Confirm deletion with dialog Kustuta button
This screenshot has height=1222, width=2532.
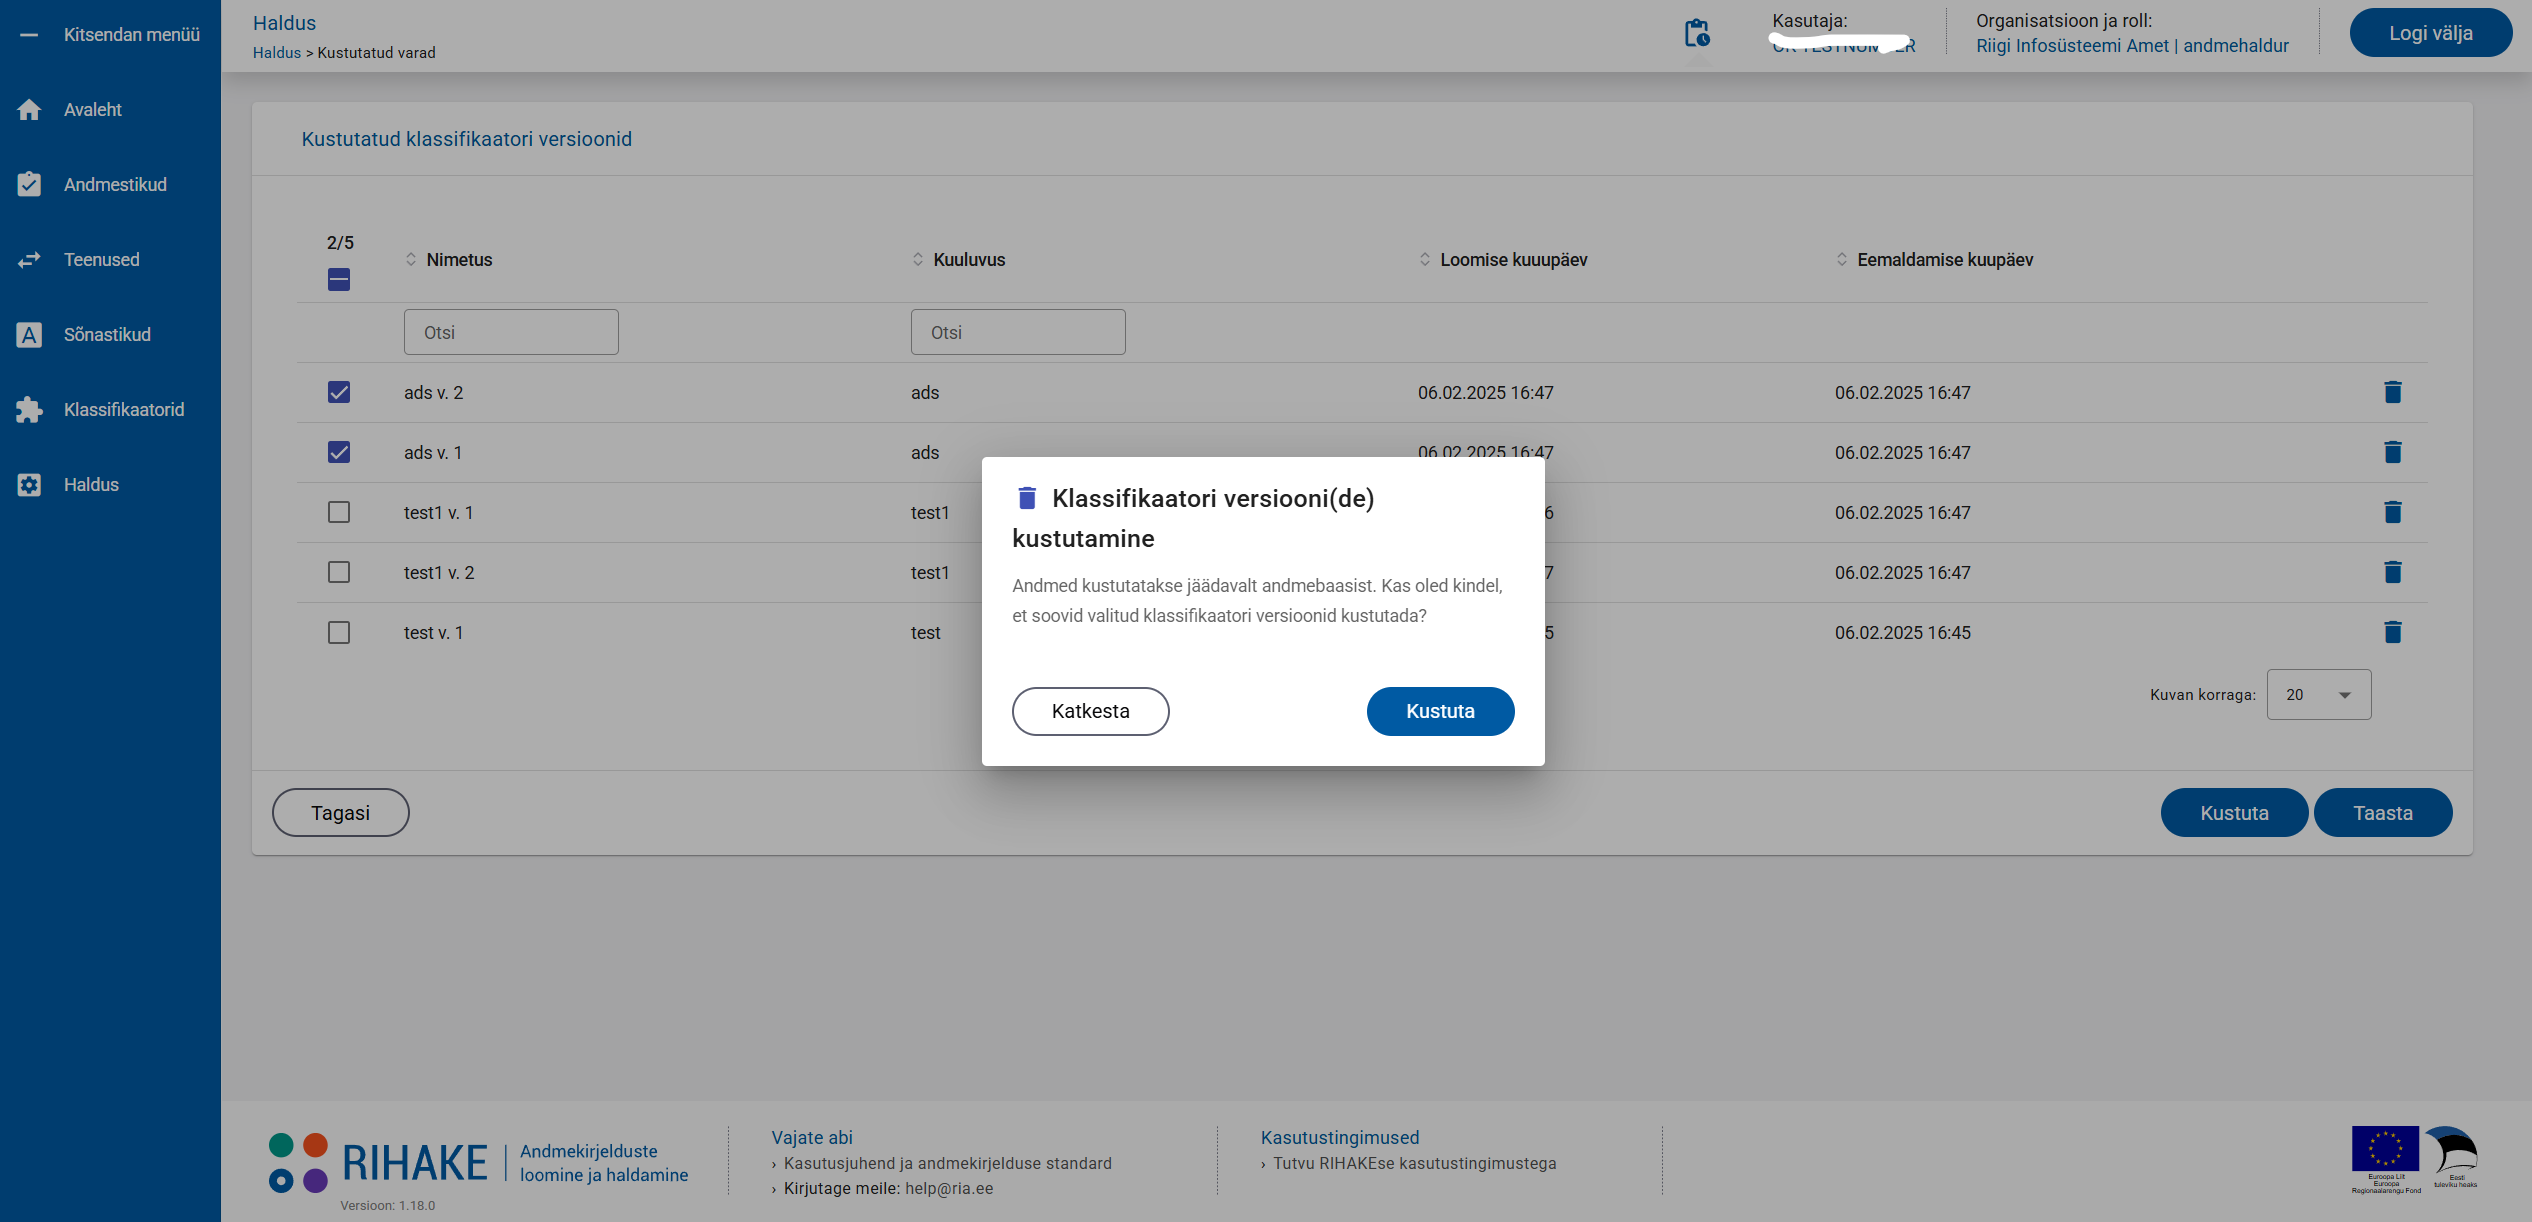(x=1440, y=711)
